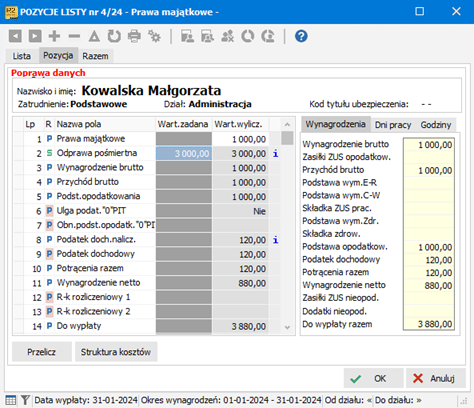
Task: Click the triangle edit icon in toolbar
Action: pyautogui.click(x=94, y=36)
